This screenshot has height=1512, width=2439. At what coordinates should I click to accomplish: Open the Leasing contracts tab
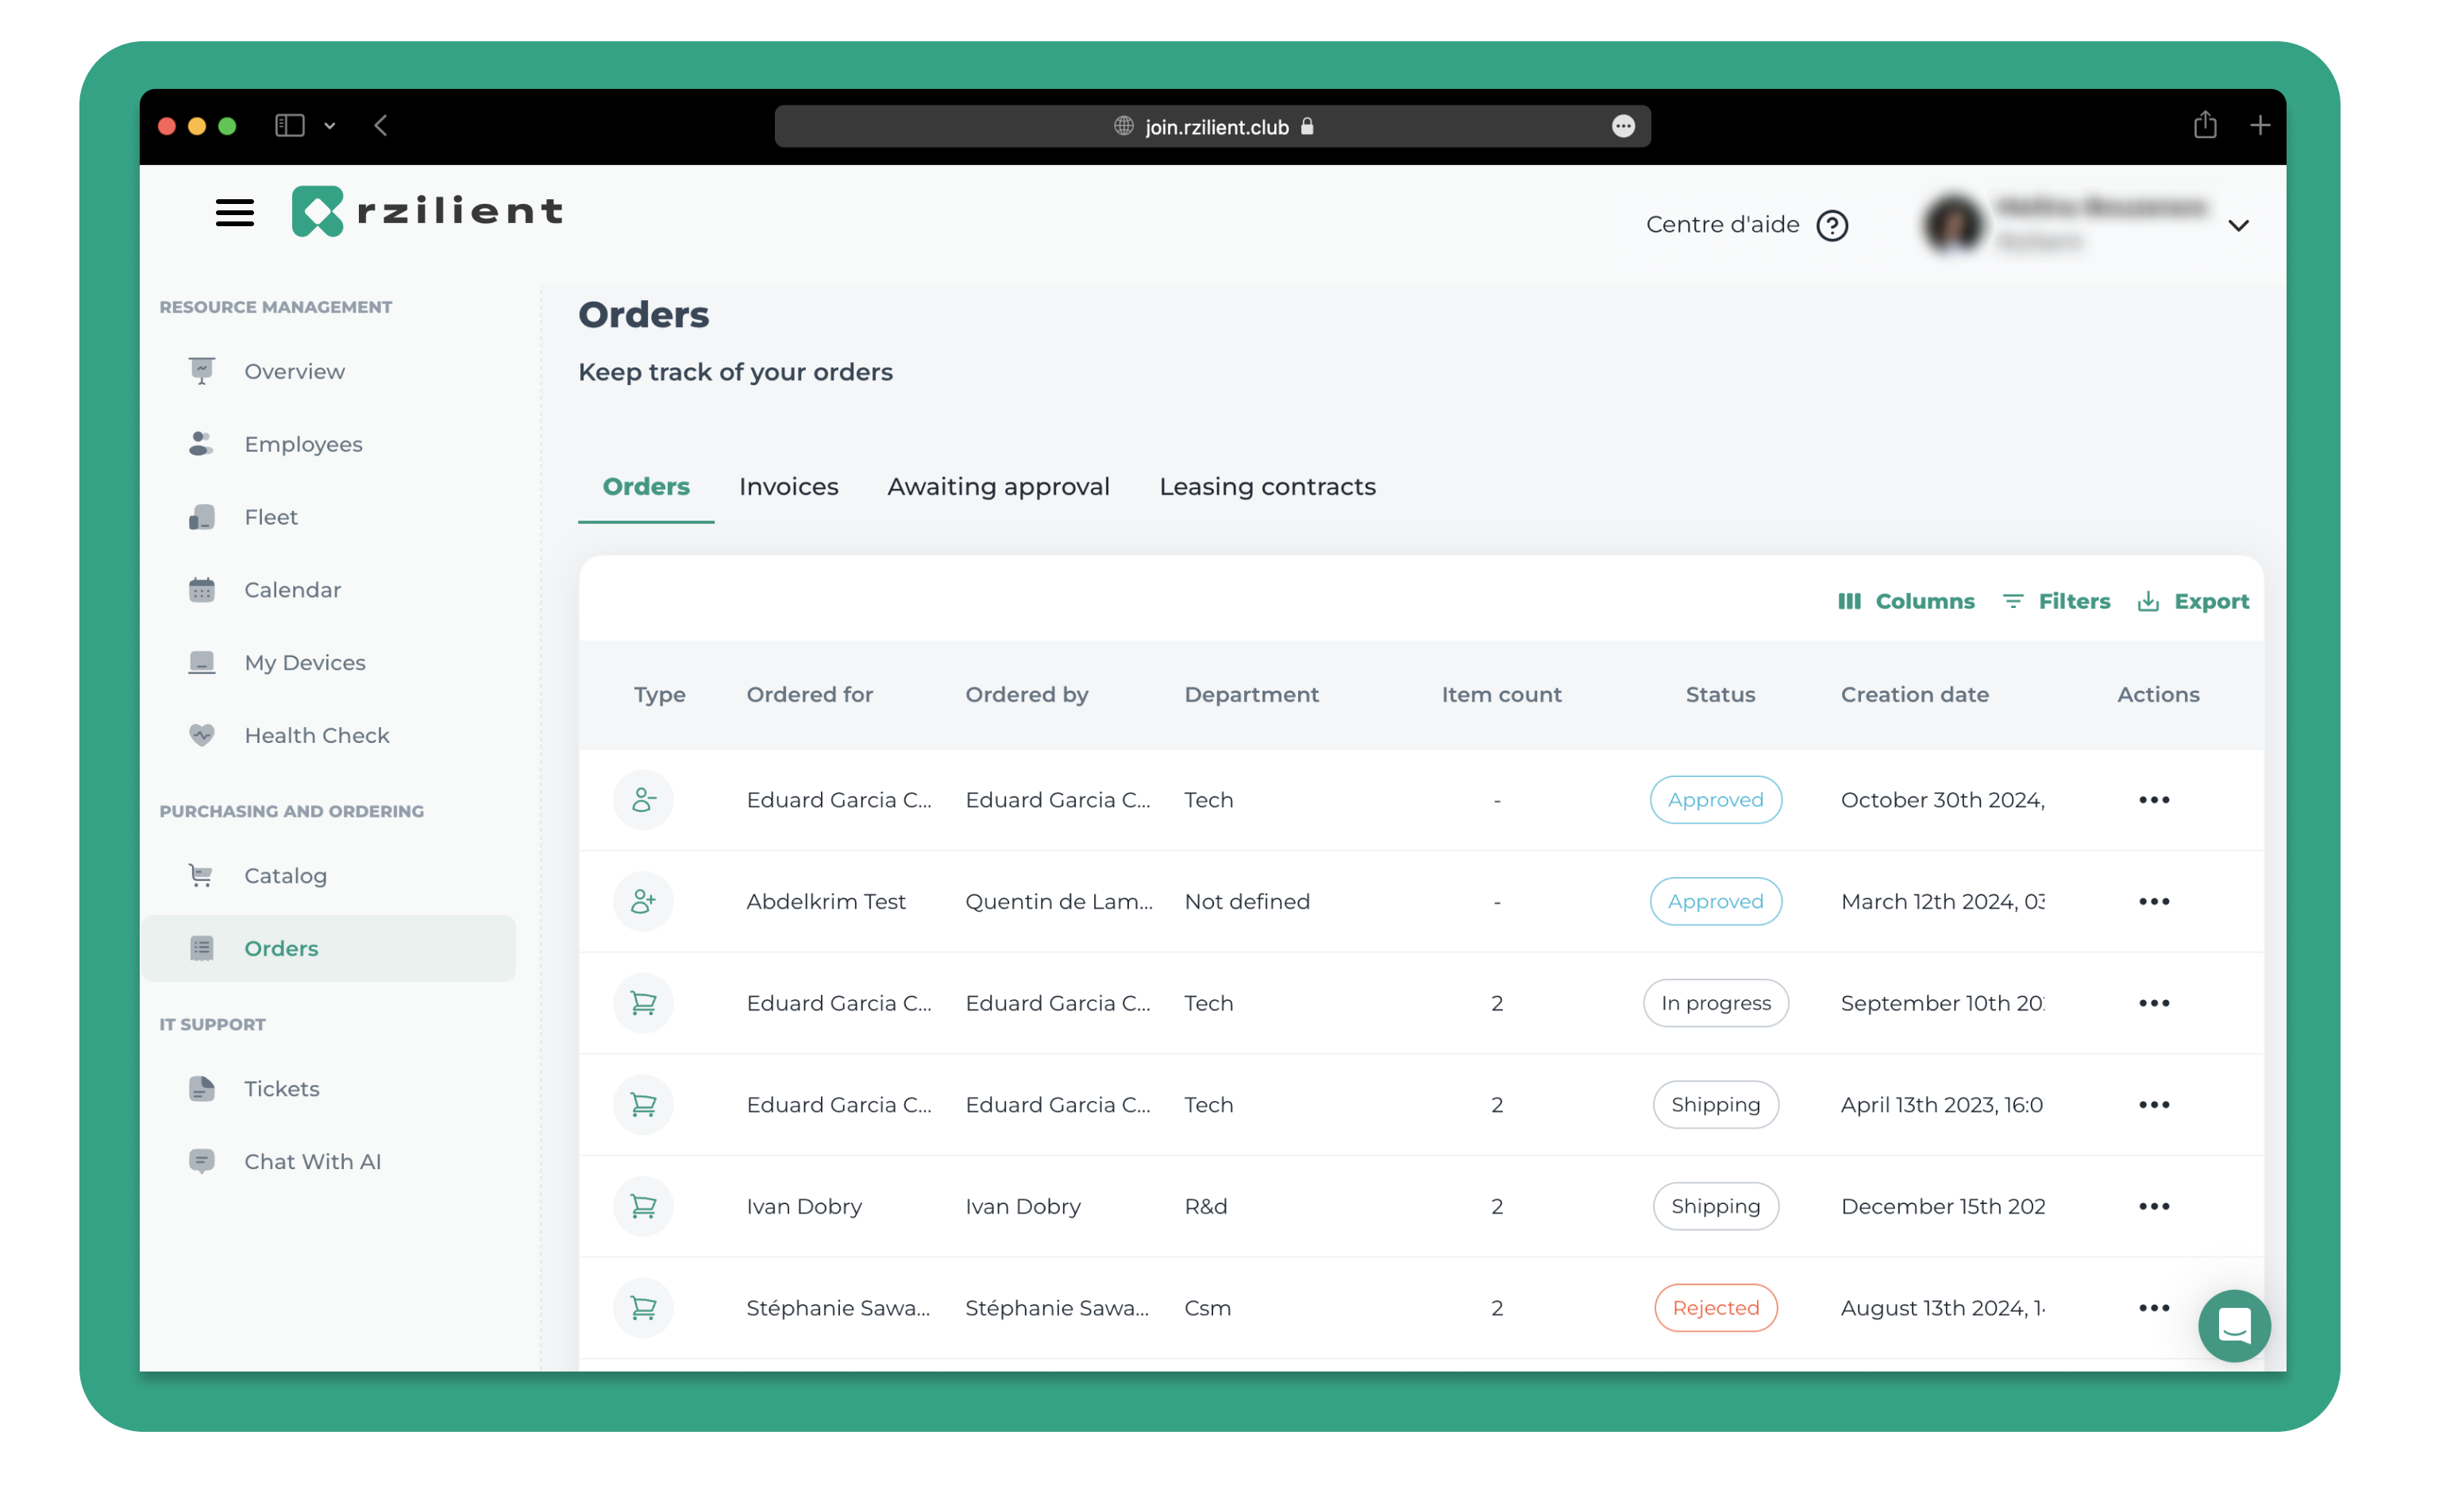[x=1266, y=487]
